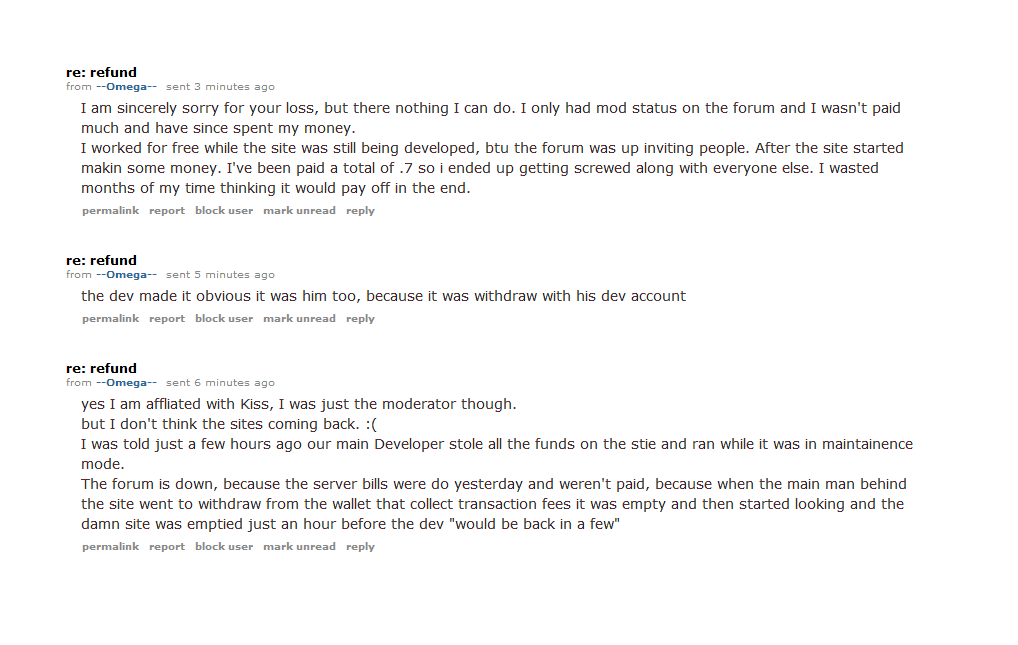Reply to the message sent 6 minutes ago
This screenshot has height=645, width=1018.
(360, 547)
